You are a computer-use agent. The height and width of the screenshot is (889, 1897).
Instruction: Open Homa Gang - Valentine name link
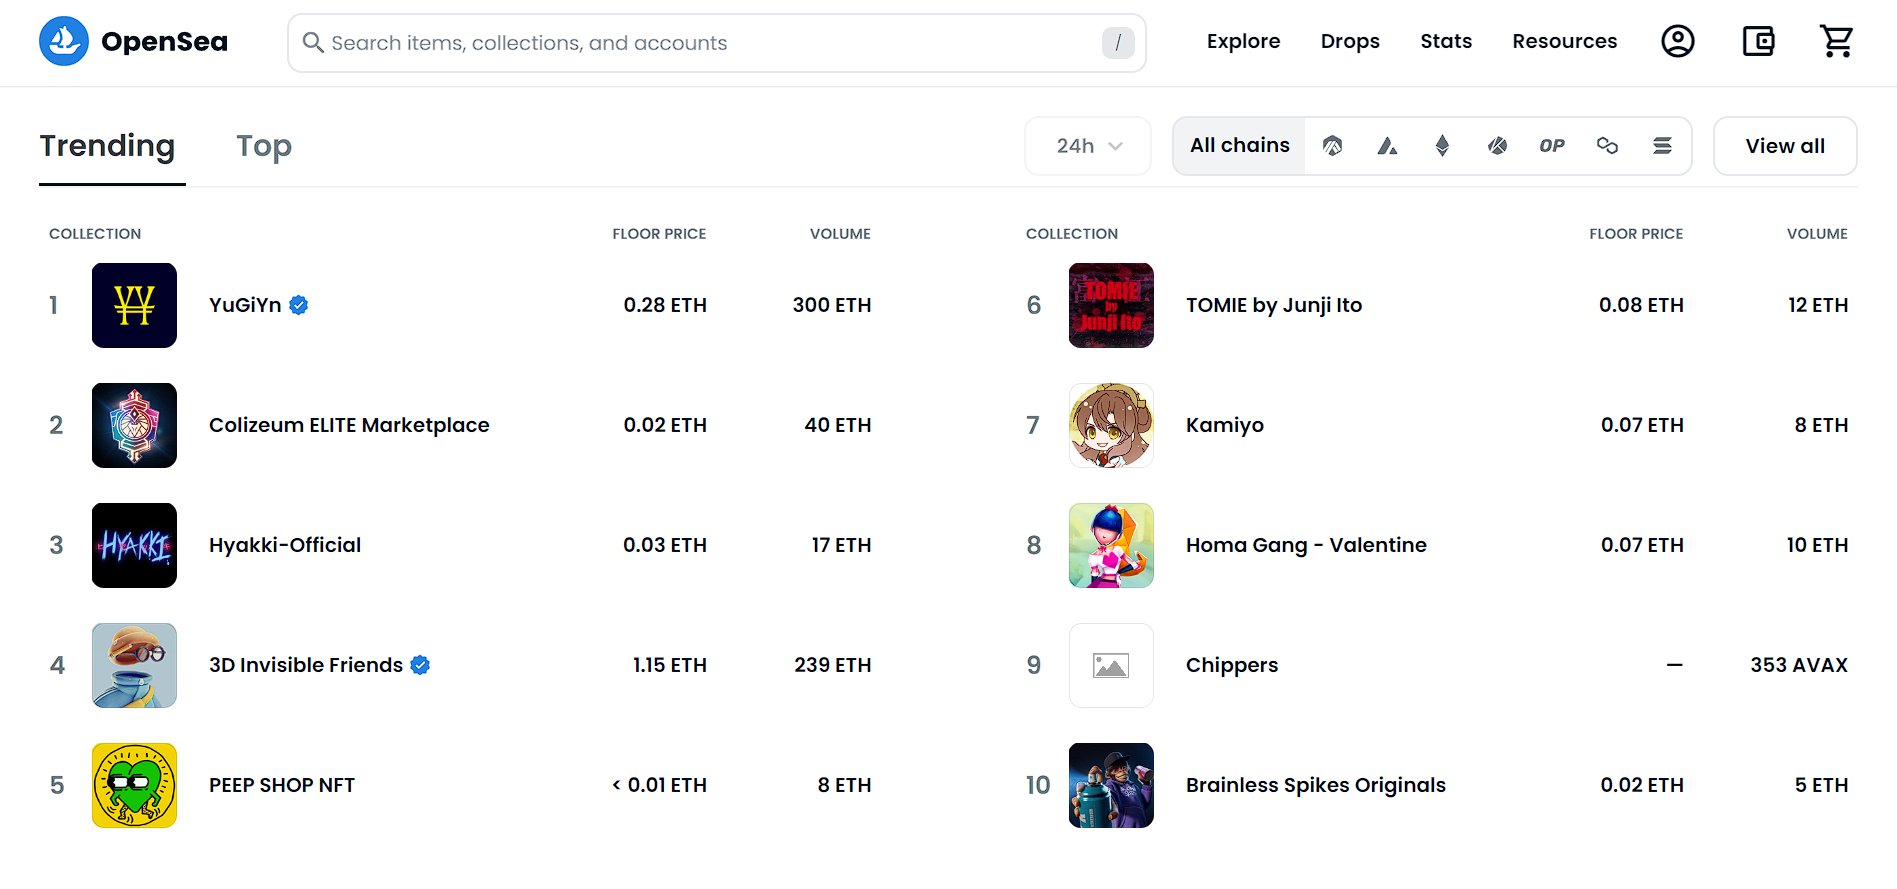tap(1306, 545)
